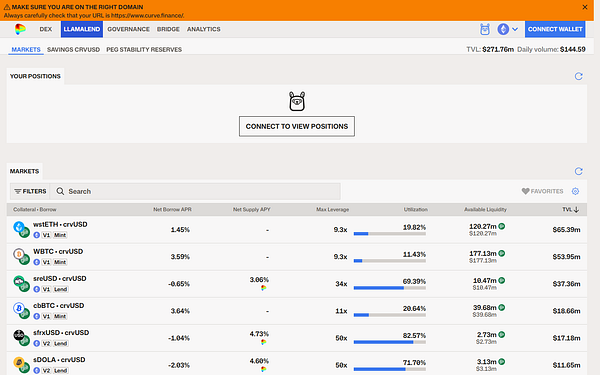Screen dimensions: 600x375
Task: Click the 3.59% borrow APR for WBTC
Action: click(x=180, y=257)
